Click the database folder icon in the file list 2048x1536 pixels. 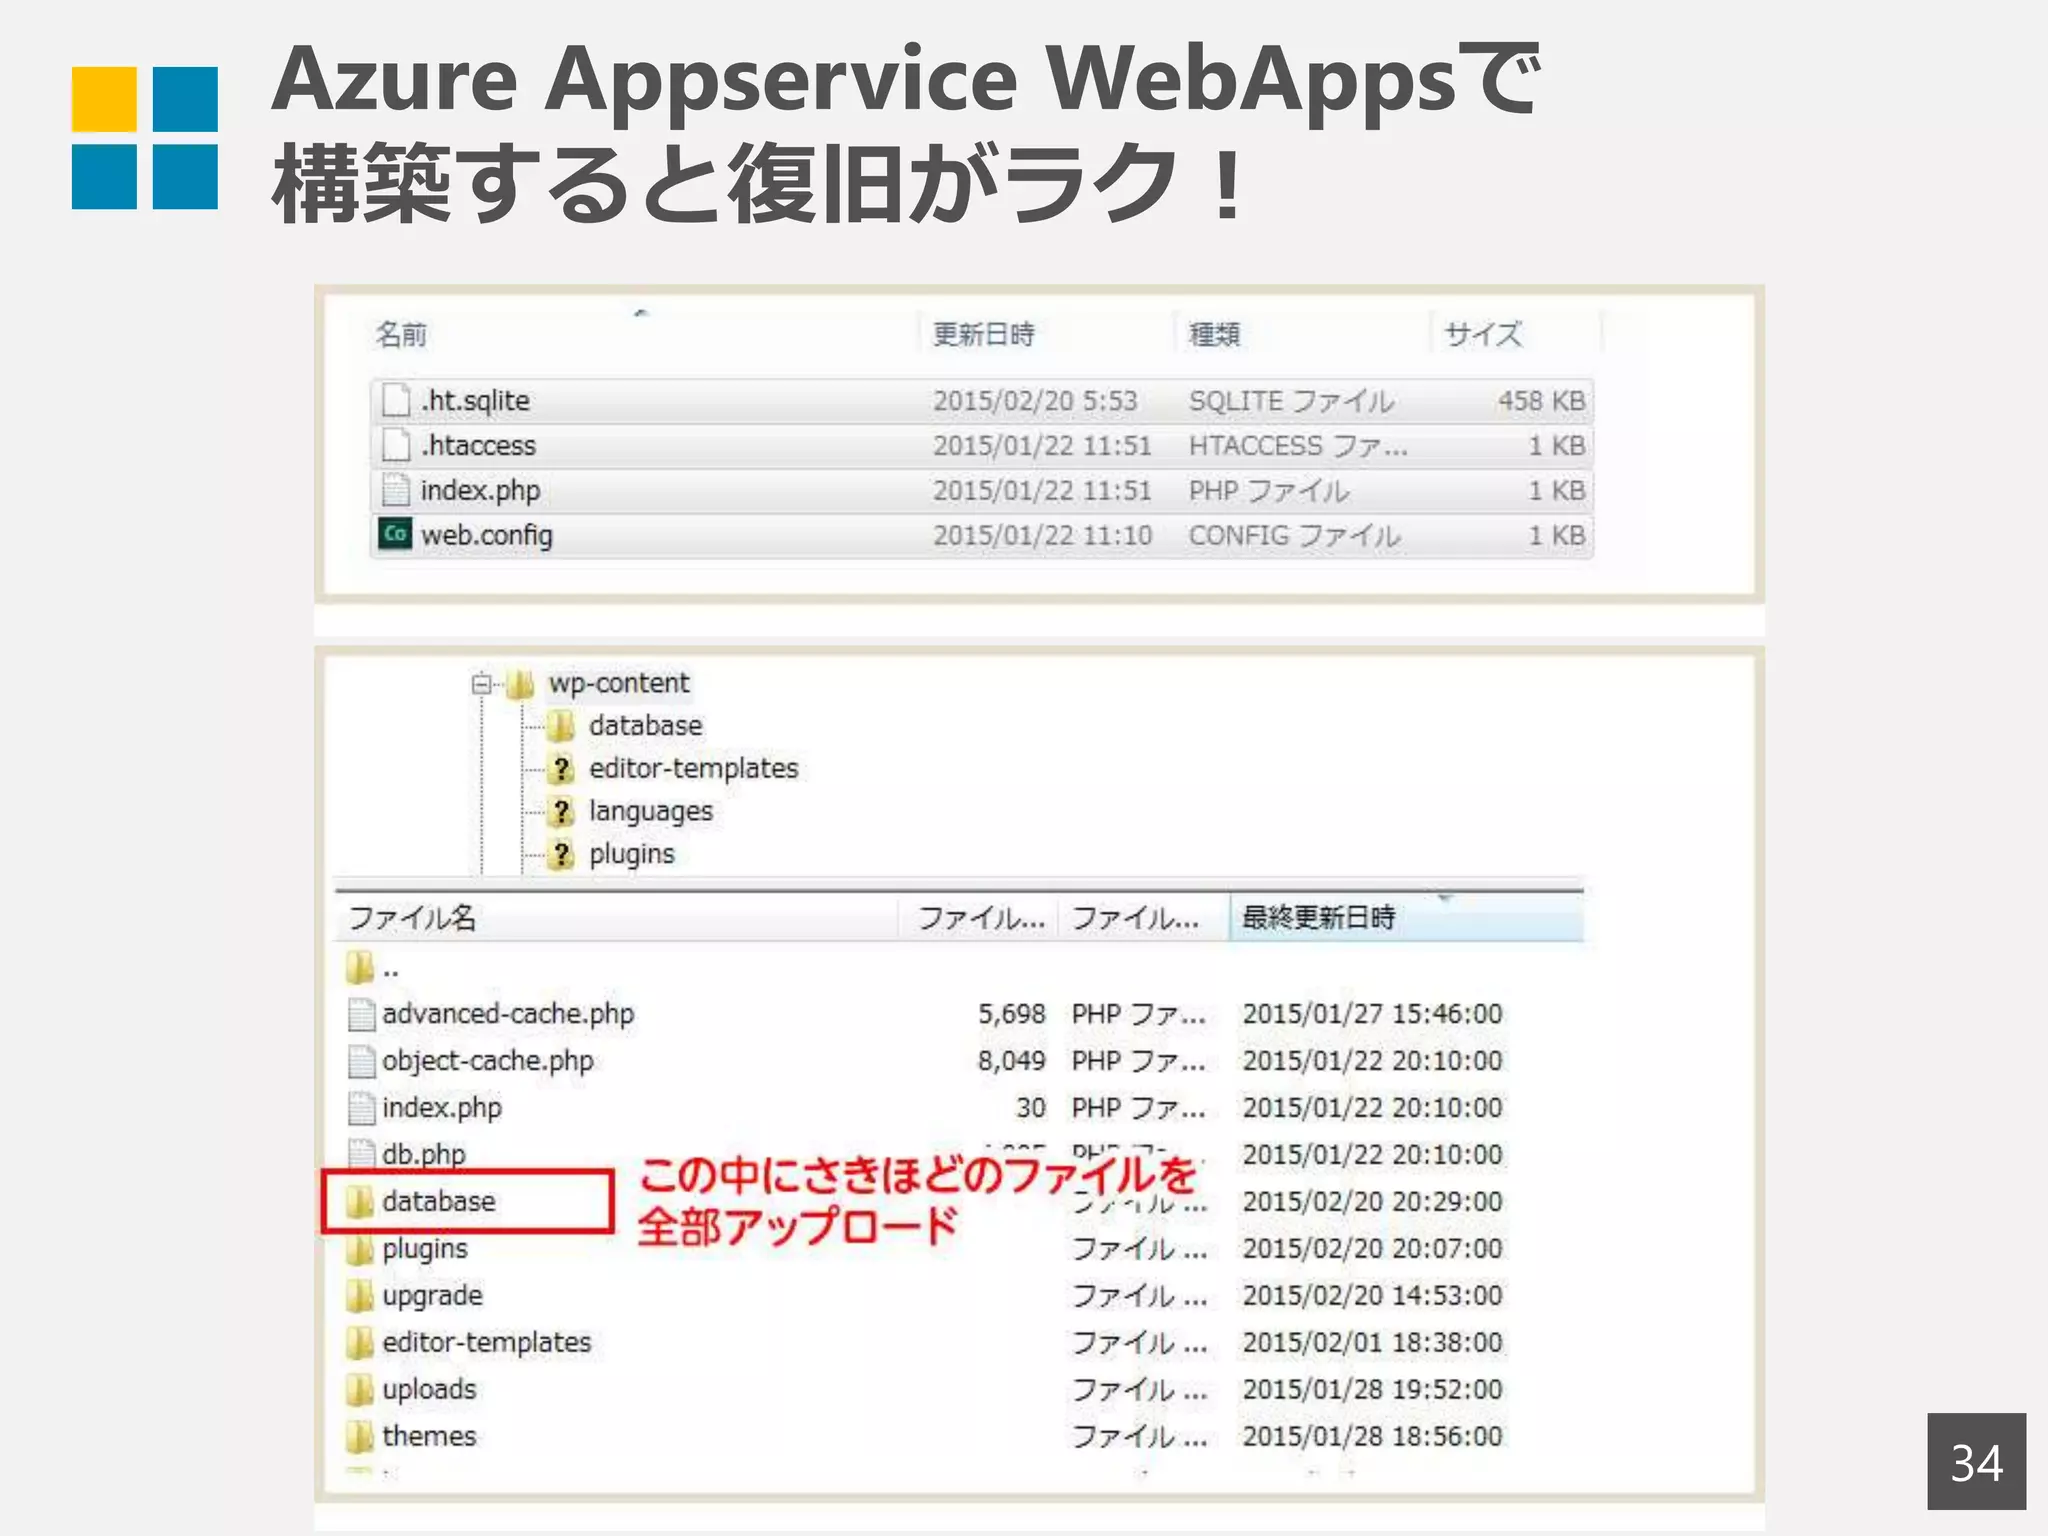tap(360, 1202)
